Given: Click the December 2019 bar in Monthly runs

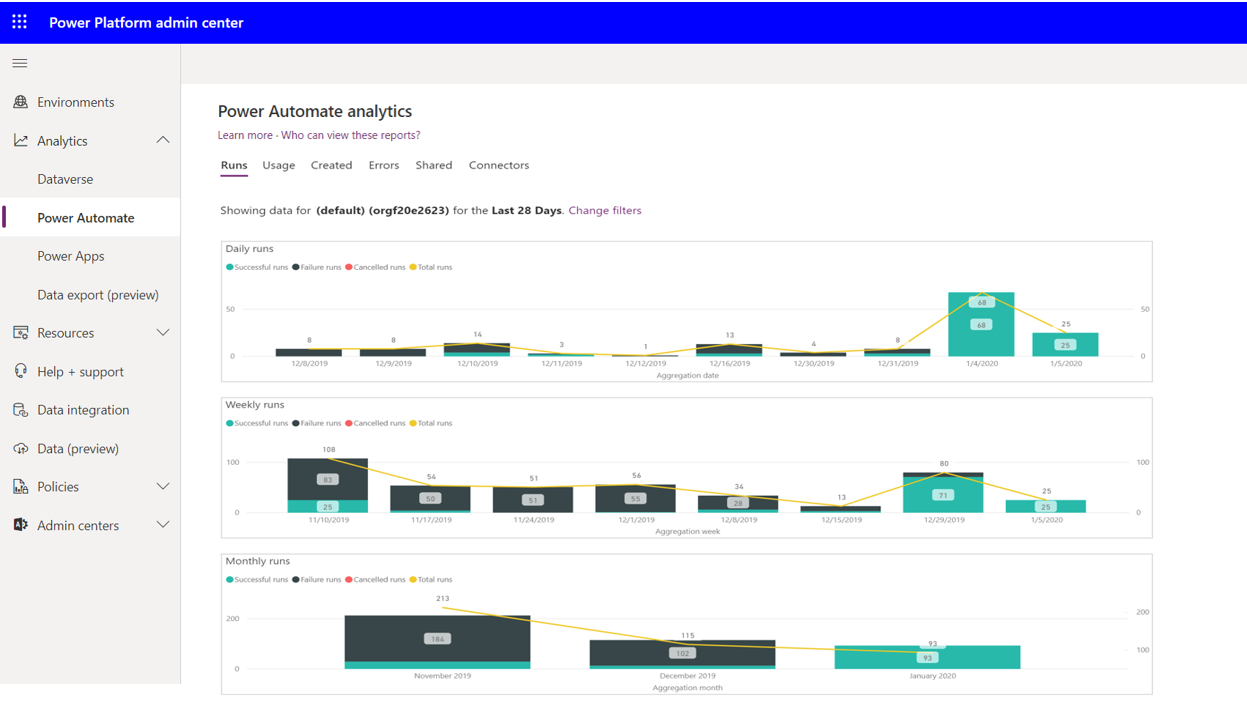Looking at the screenshot, I should point(682,654).
